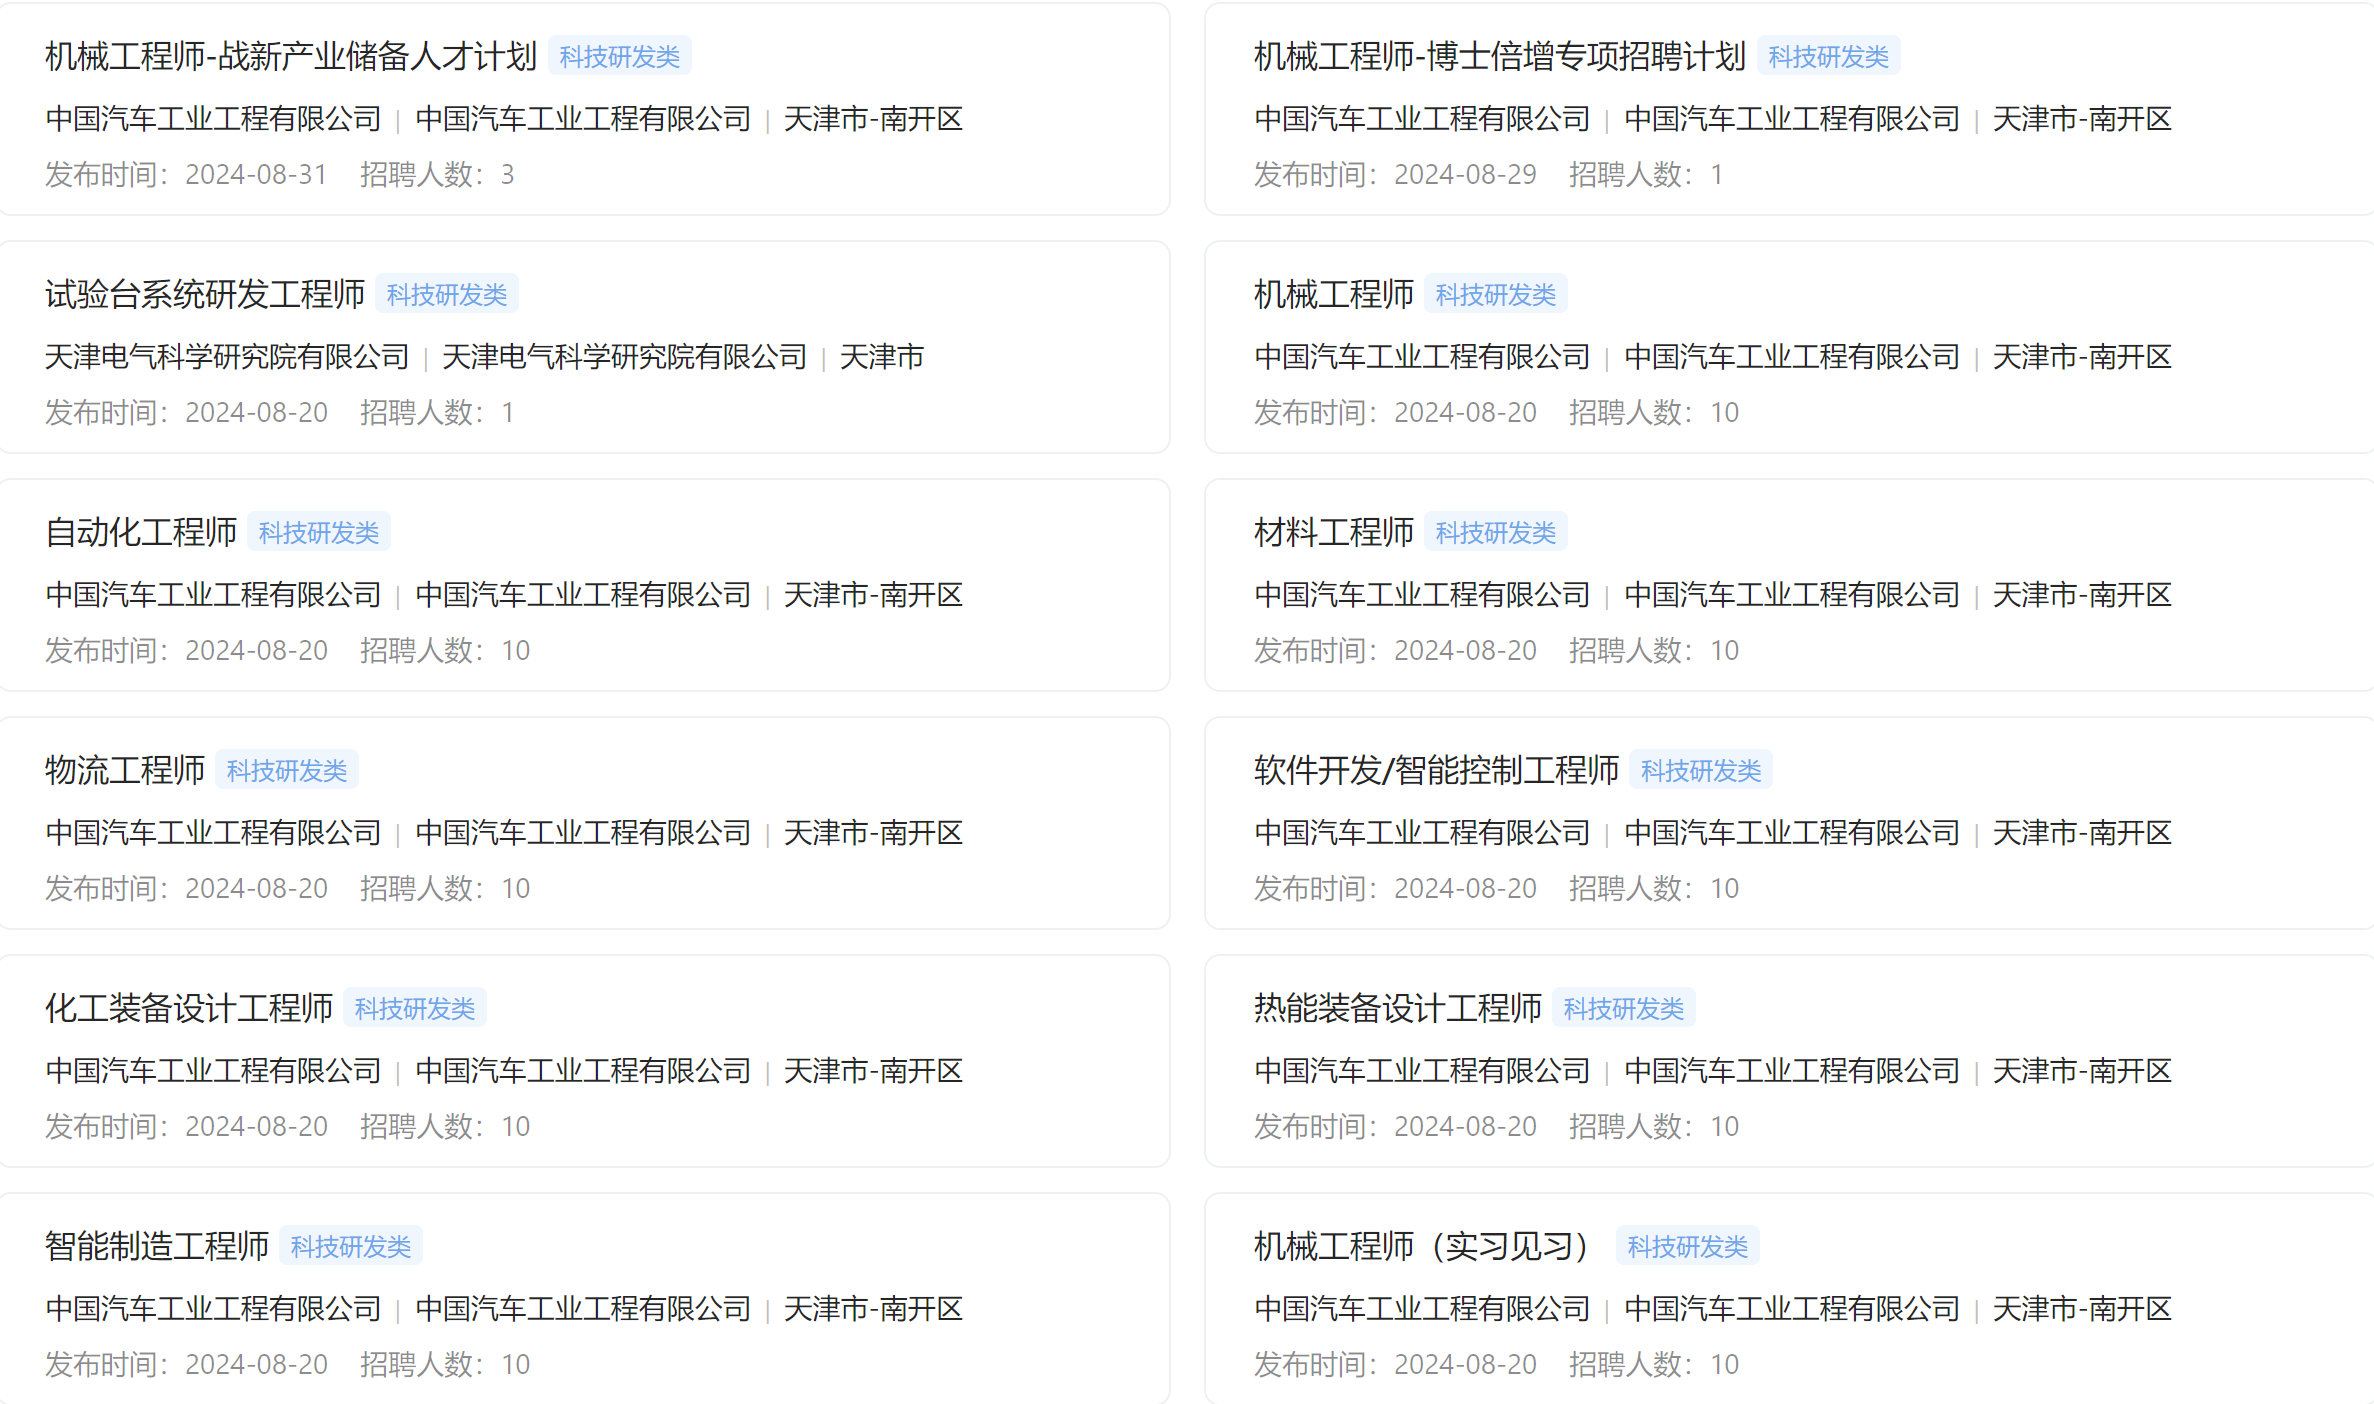Open 热能装备设计工程师 job title
This screenshot has height=1404, width=2374.
coord(1398,1009)
